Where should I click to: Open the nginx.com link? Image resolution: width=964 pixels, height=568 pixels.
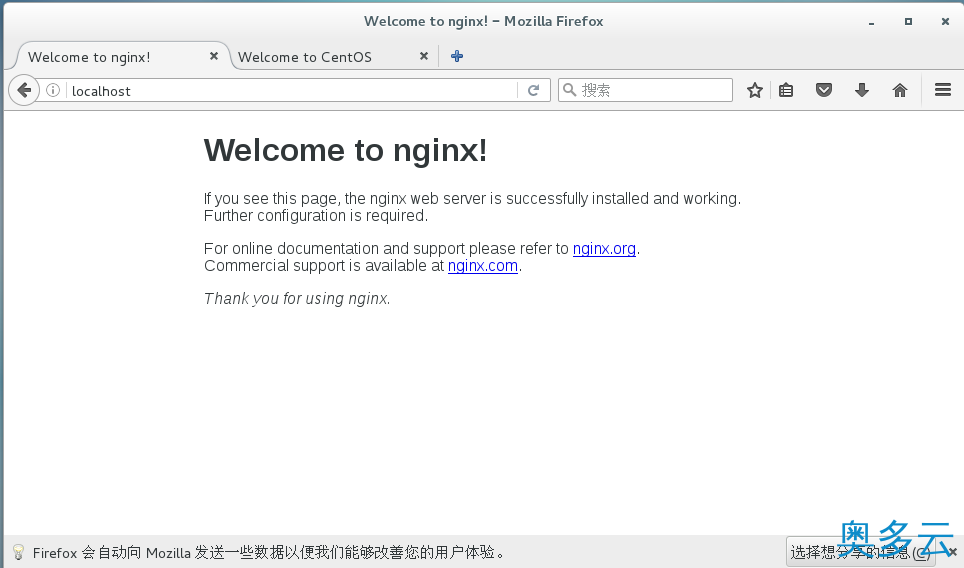pos(483,266)
